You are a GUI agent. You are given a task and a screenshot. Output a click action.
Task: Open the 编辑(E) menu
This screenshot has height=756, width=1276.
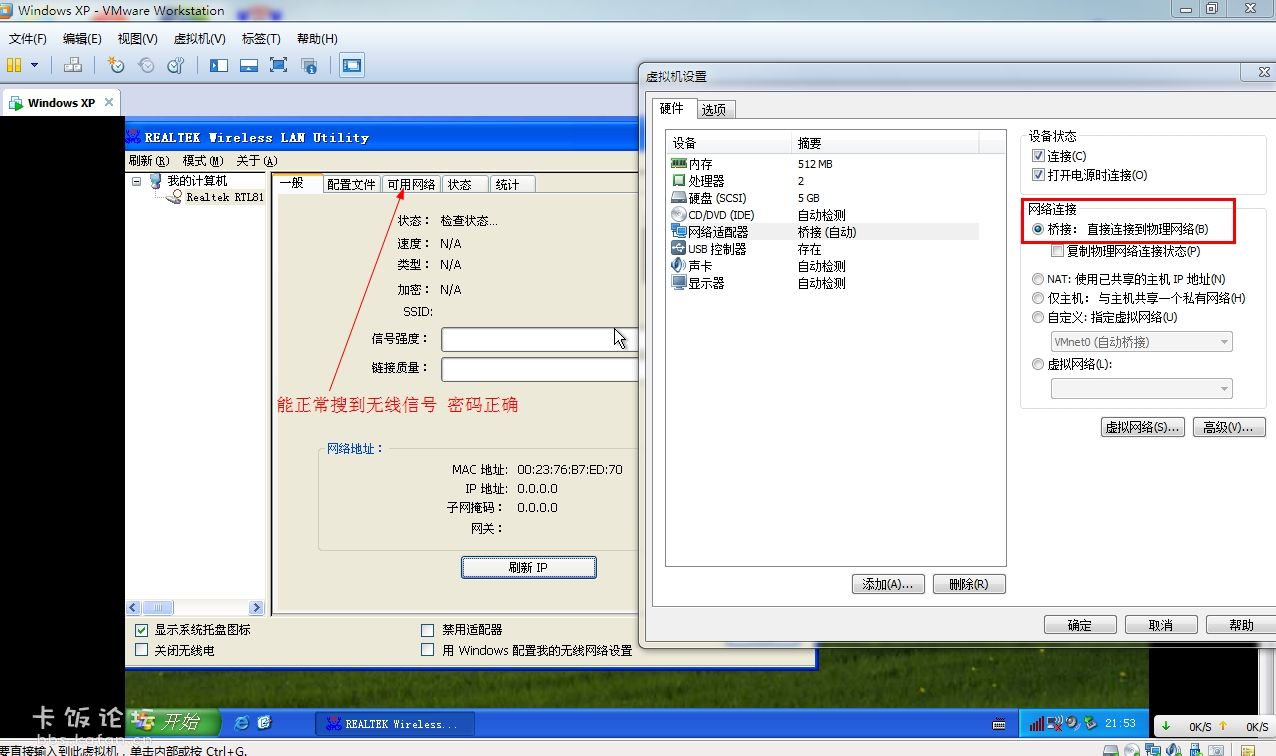click(82, 39)
